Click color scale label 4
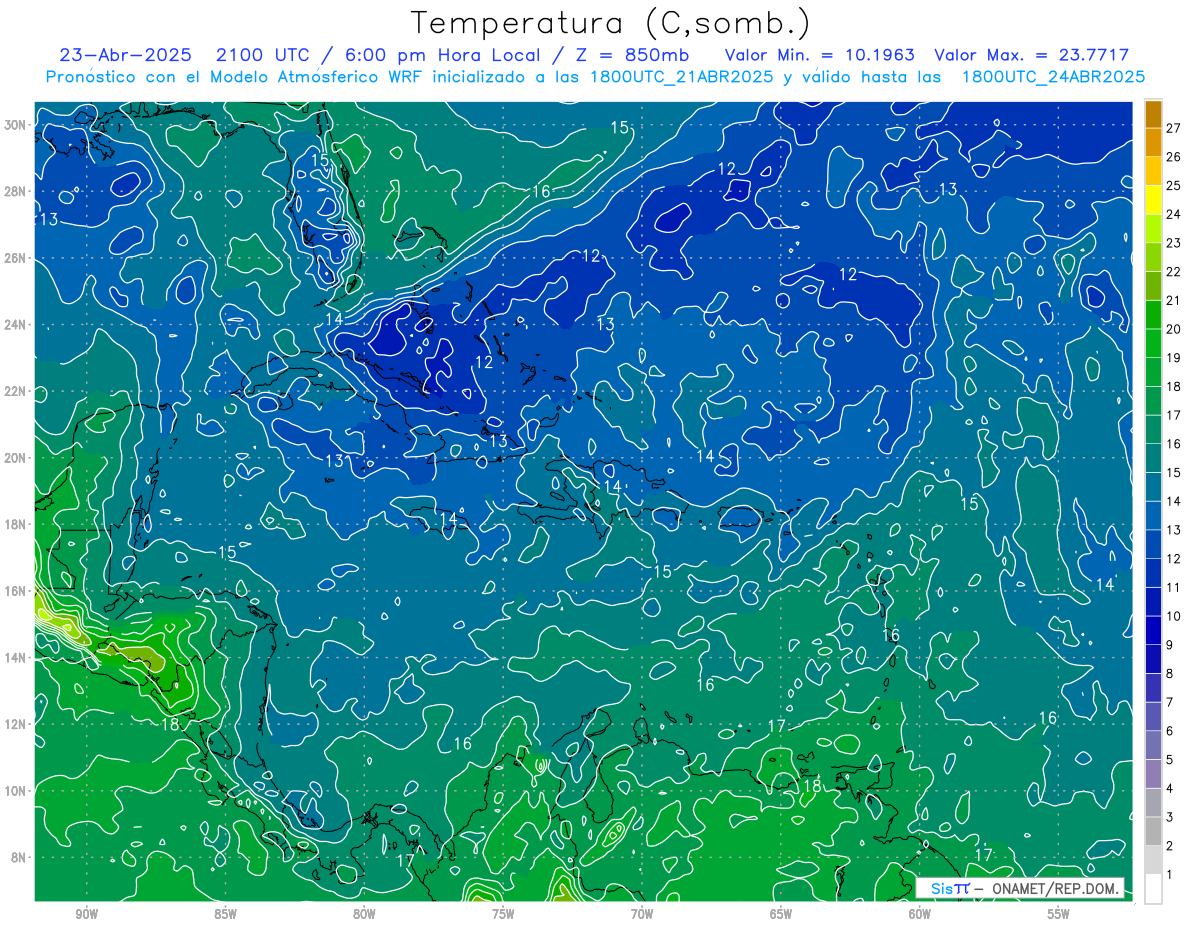 click(1170, 789)
